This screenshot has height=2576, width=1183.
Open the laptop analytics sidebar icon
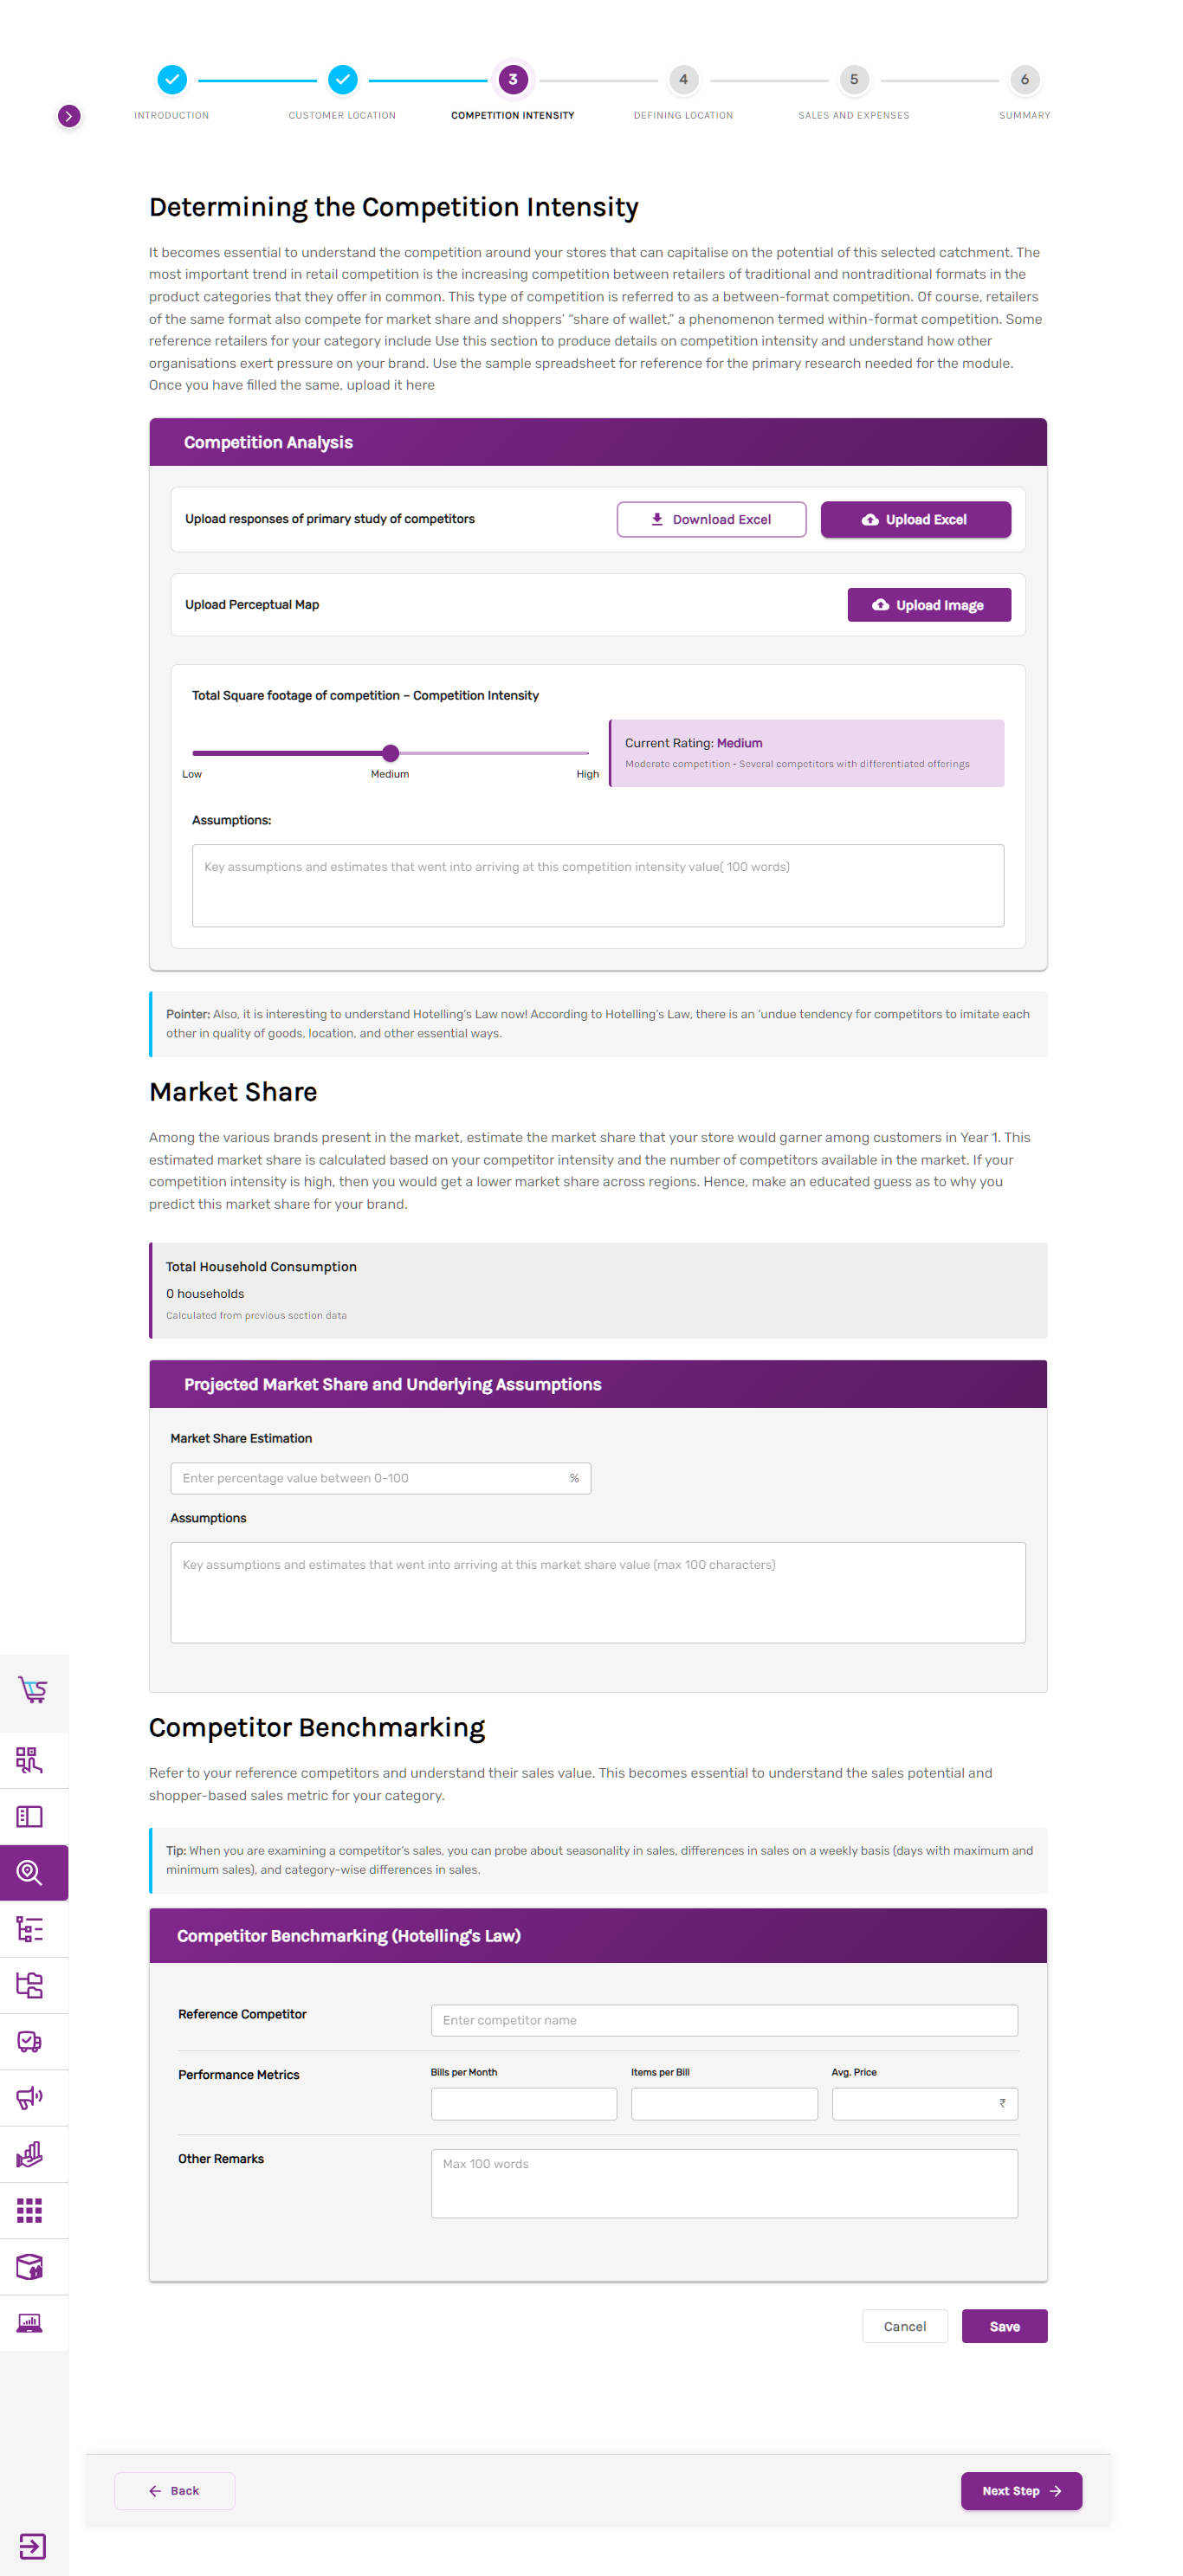coord(30,2322)
